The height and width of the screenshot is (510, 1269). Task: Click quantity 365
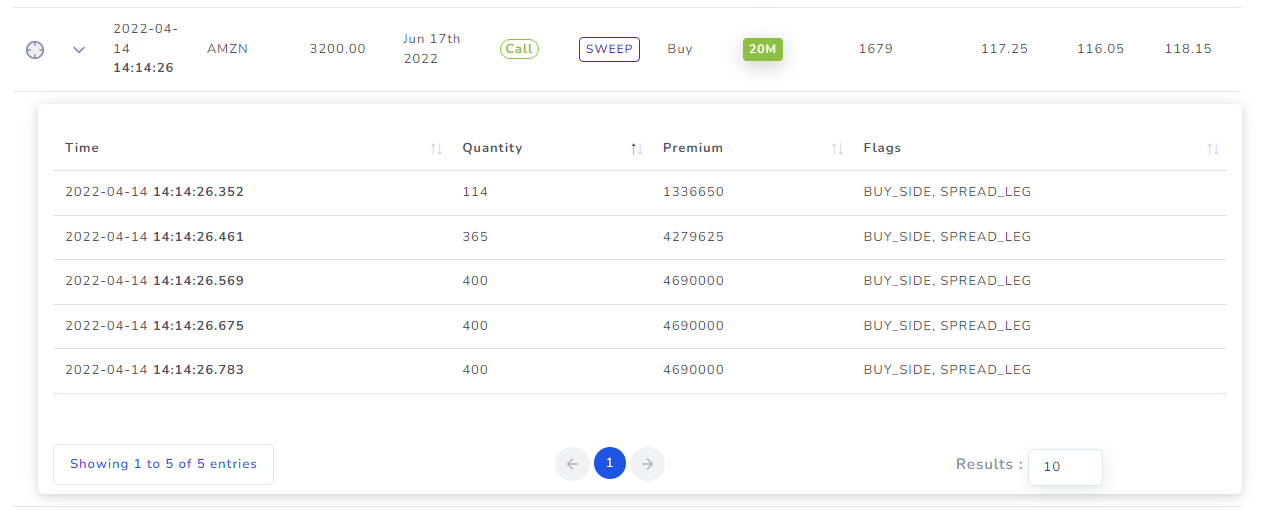coord(475,237)
